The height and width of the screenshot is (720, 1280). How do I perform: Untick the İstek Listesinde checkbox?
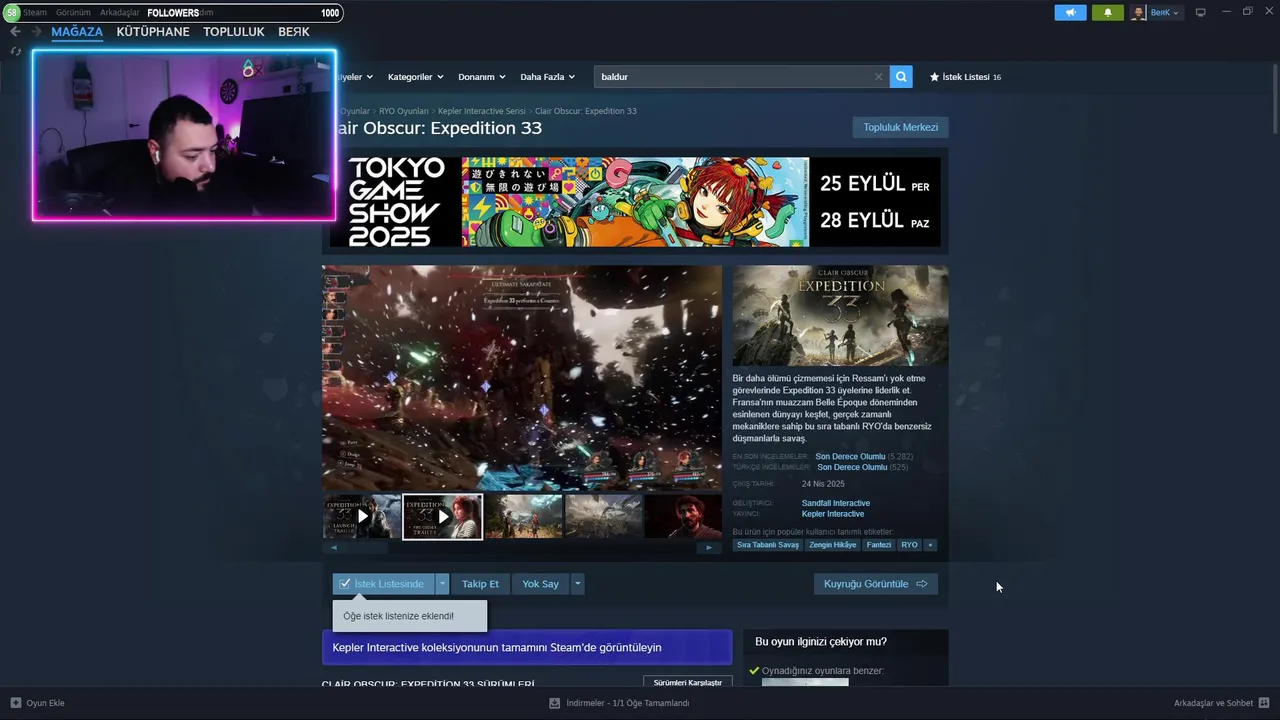coord(345,584)
